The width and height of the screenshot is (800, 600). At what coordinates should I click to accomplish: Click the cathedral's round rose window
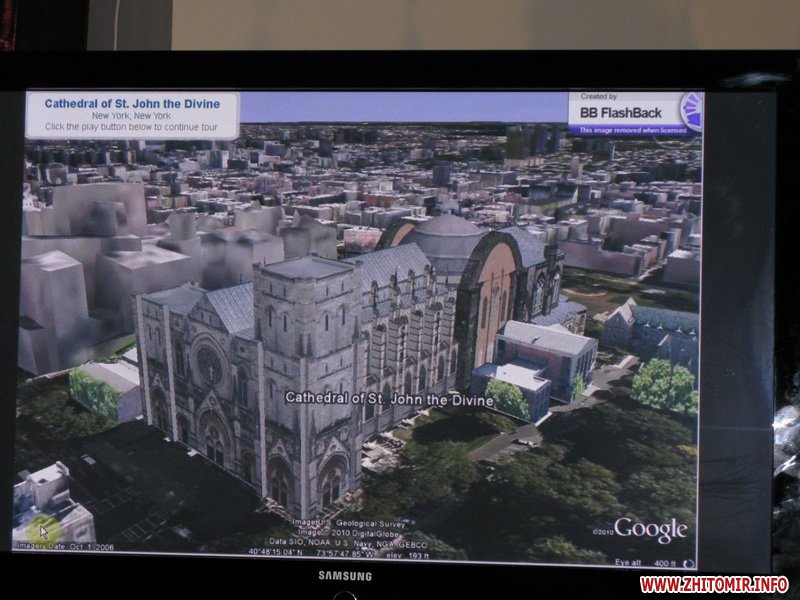pyautogui.click(x=210, y=366)
